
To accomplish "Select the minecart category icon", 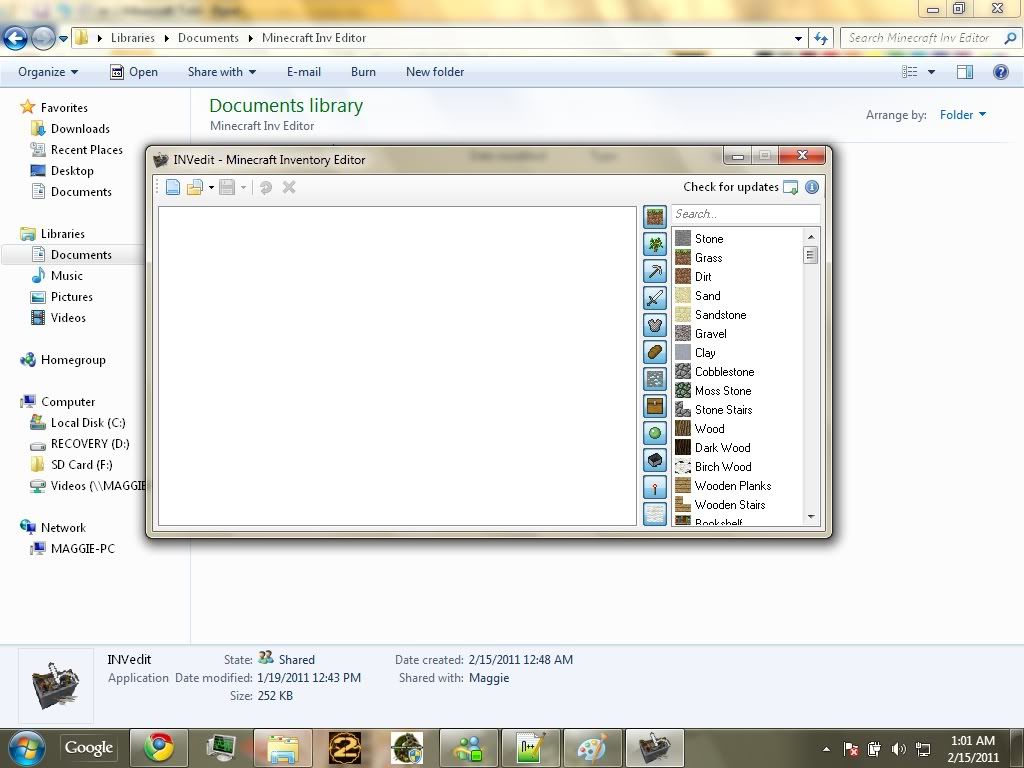I will click(655, 460).
